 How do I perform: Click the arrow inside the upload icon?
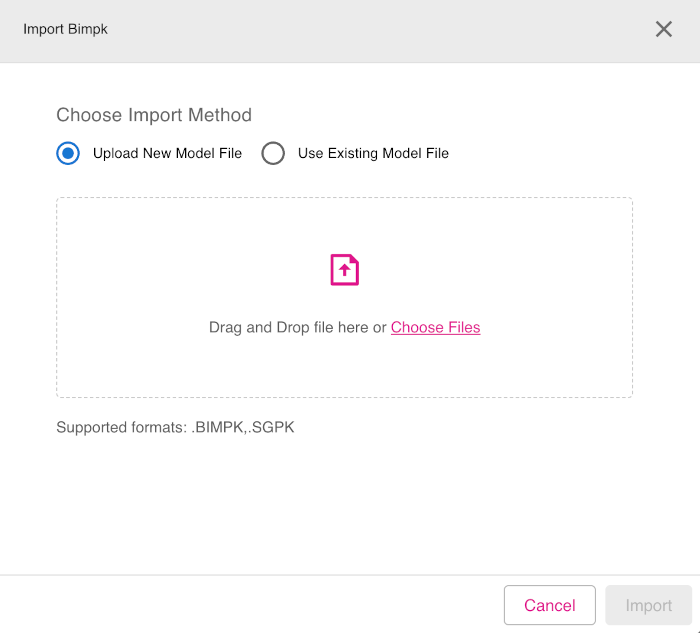click(x=344, y=271)
